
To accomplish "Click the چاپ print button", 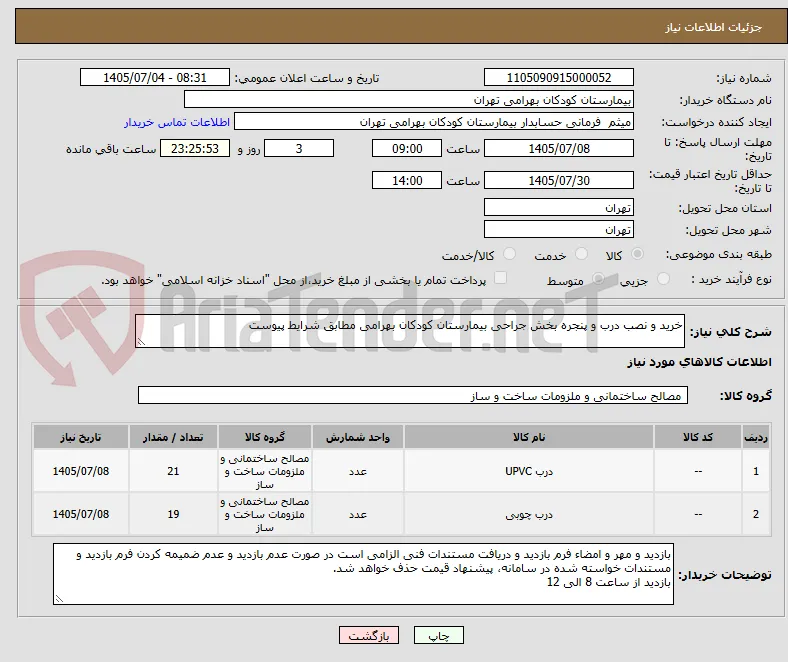I will tap(439, 636).
